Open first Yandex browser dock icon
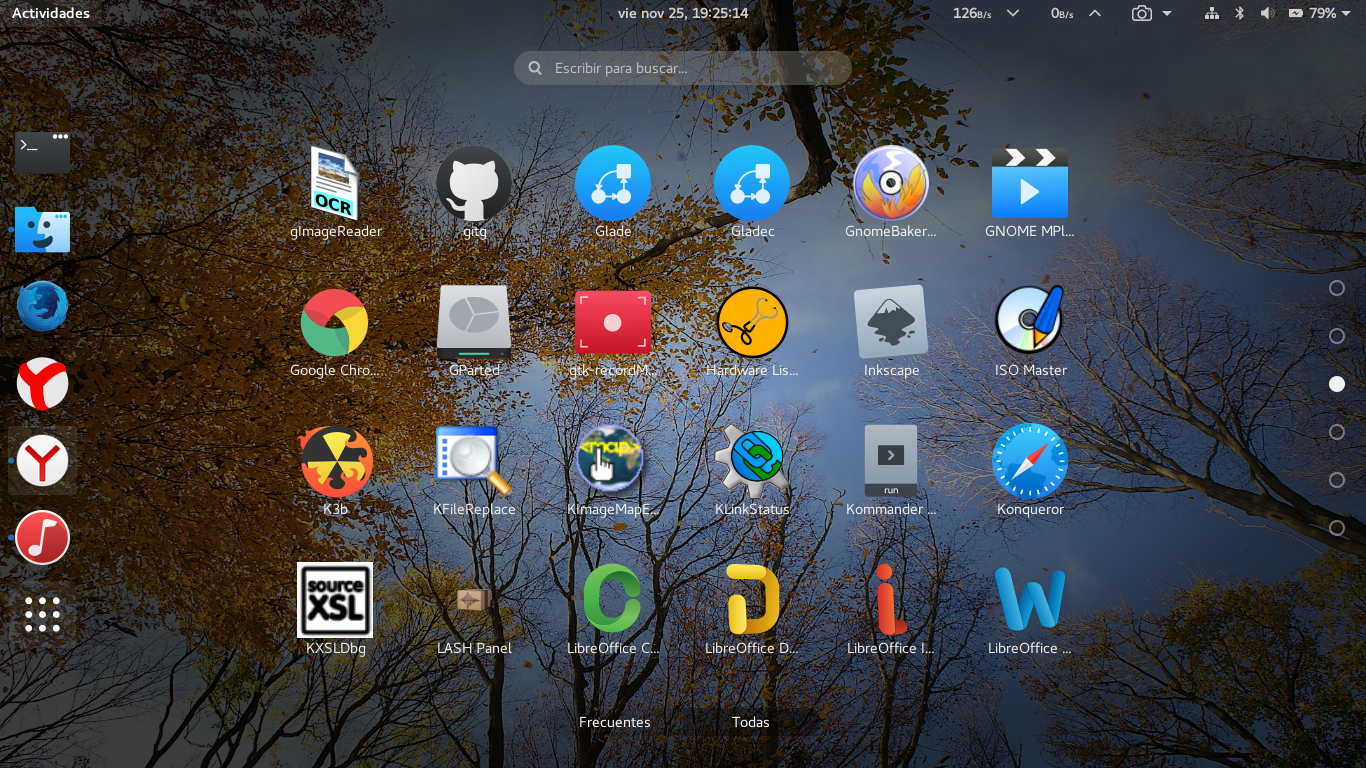The image size is (1366, 768). pyautogui.click(x=42, y=384)
